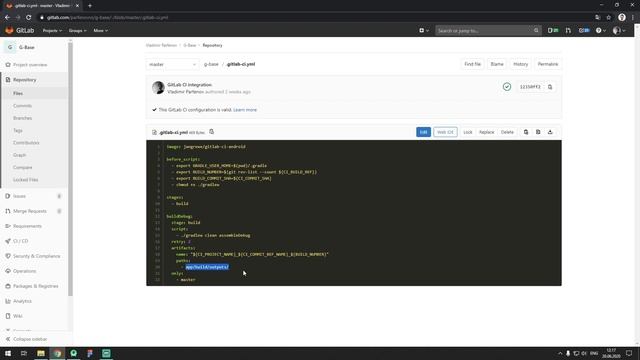Open Merge Requests in sidebar
The width and height of the screenshot is (640, 360).
[x=30, y=211]
